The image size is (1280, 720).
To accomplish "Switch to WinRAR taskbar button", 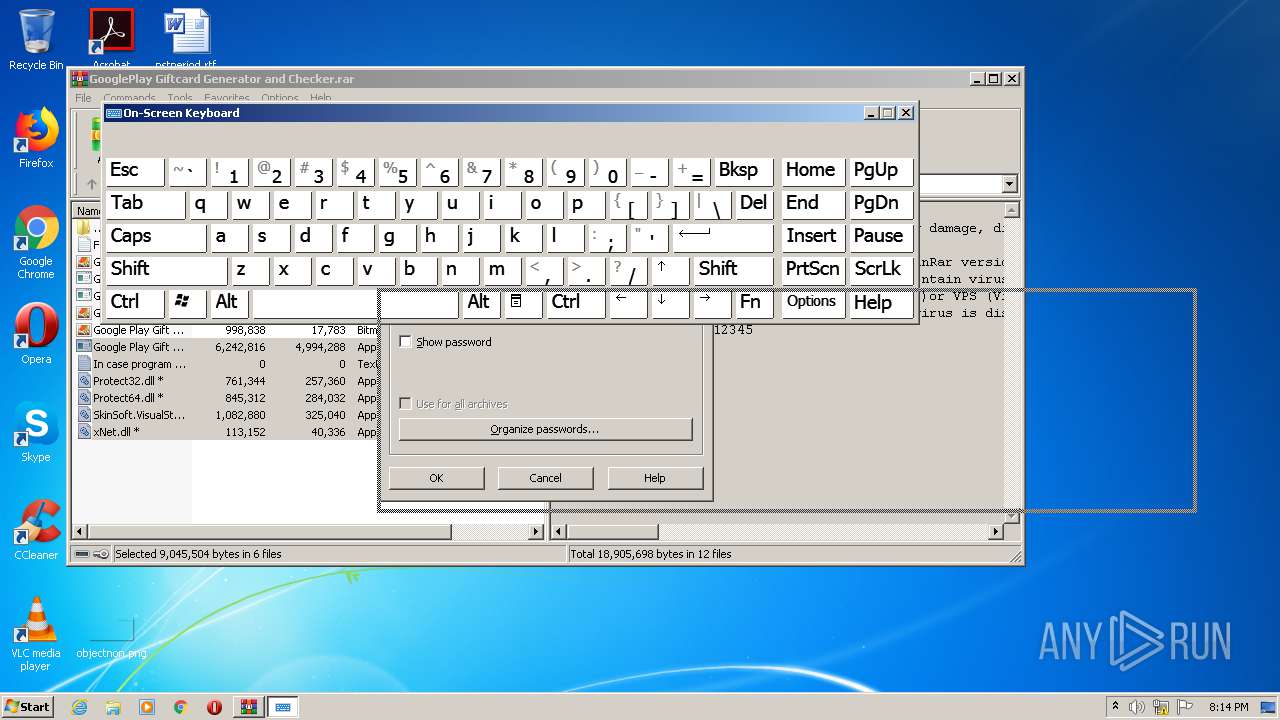I will click(x=248, y=707).
